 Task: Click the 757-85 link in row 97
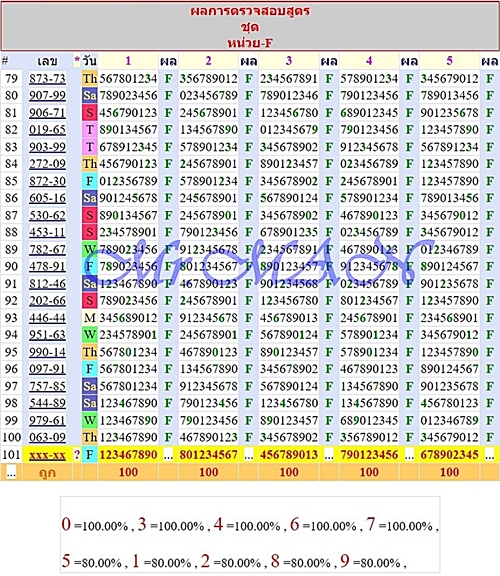coord(47,386)
